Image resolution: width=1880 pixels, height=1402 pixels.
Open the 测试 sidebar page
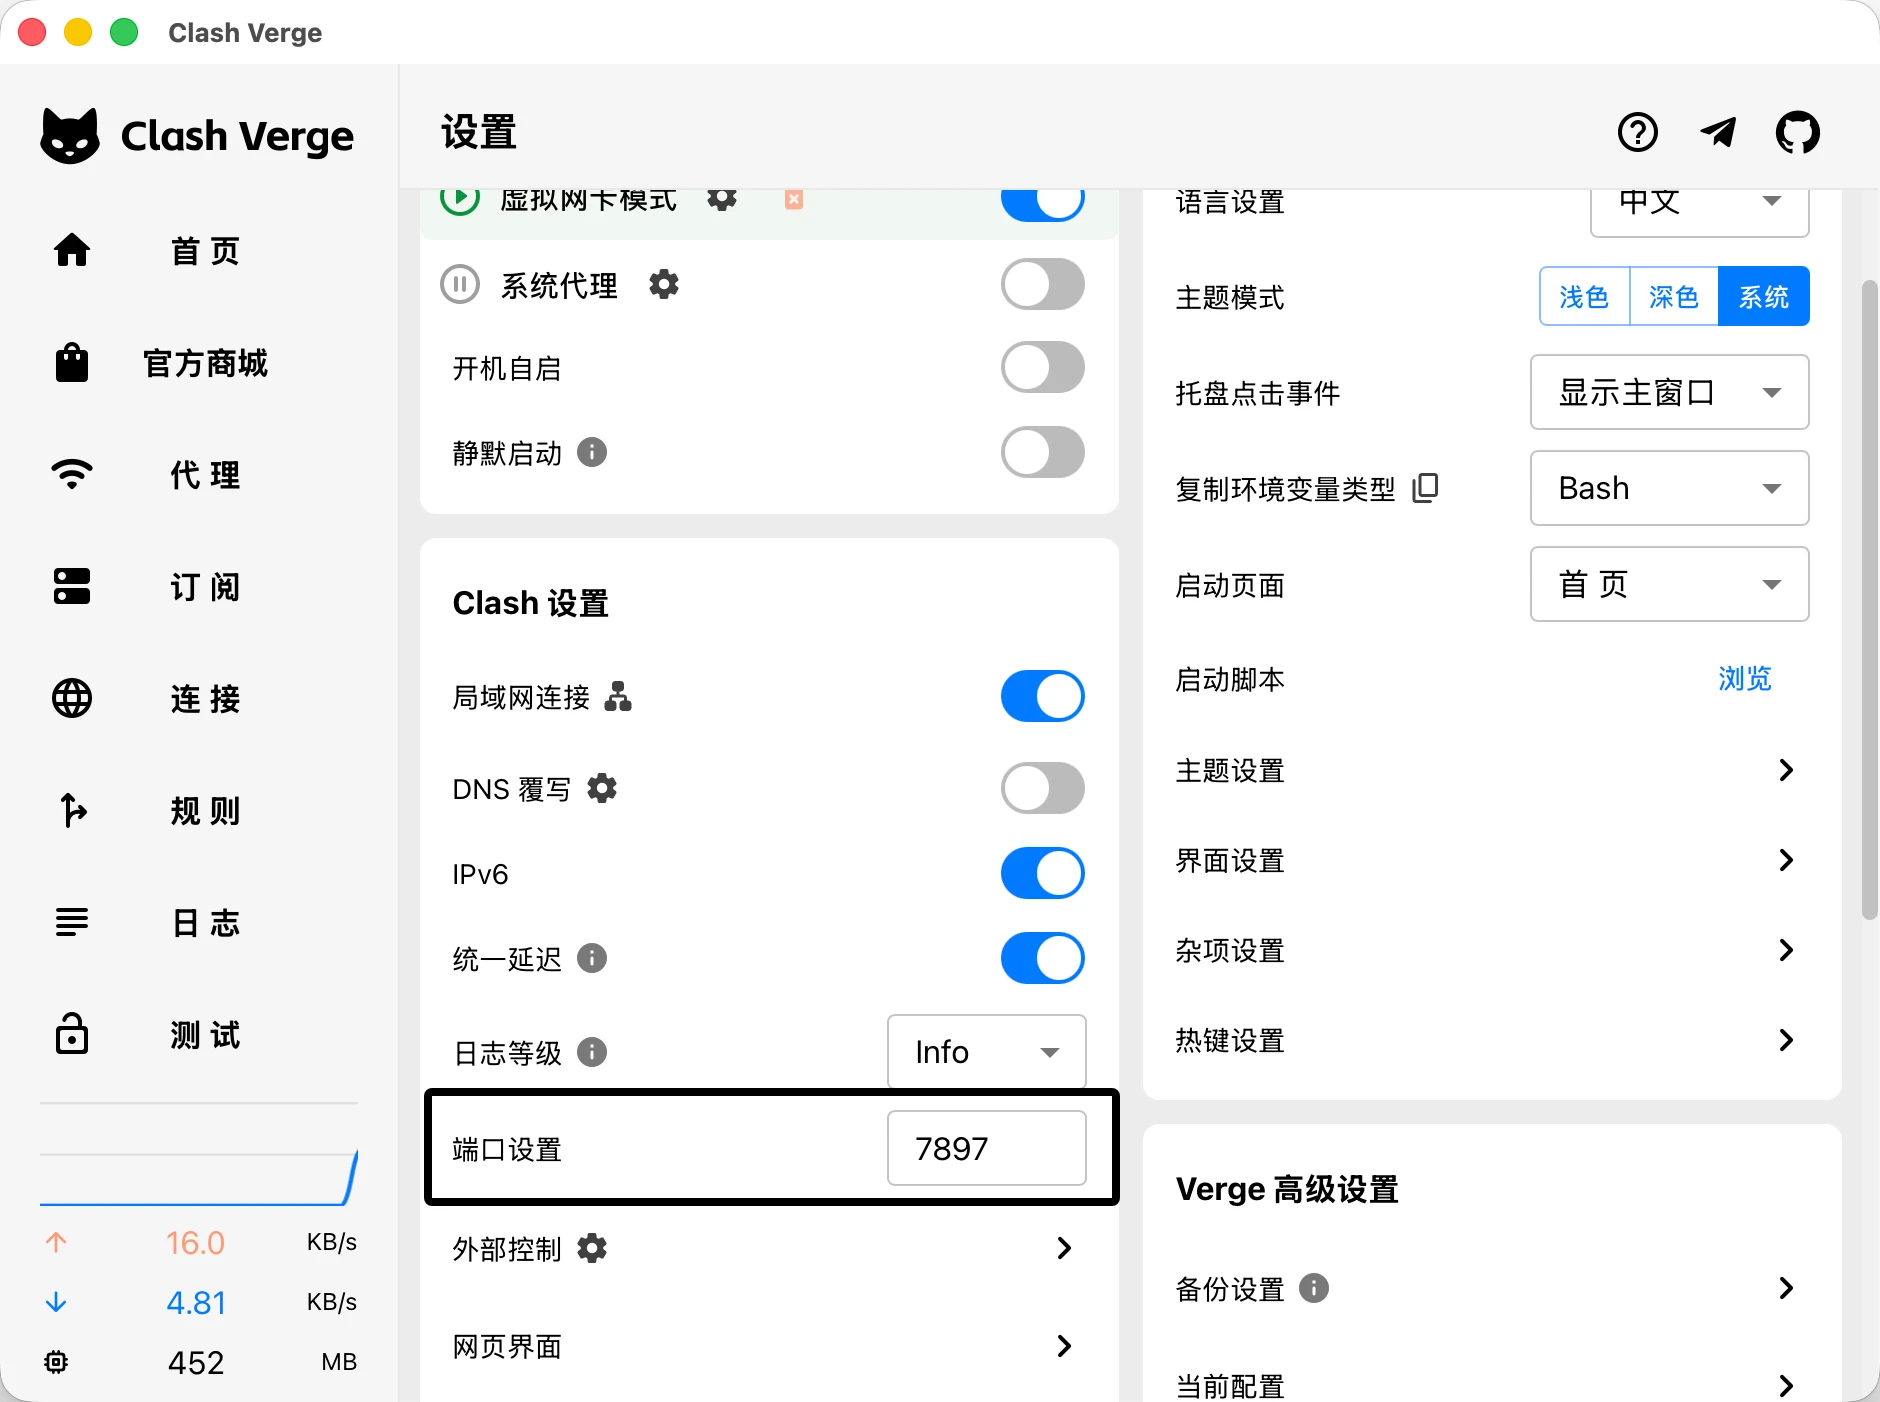200,1034
